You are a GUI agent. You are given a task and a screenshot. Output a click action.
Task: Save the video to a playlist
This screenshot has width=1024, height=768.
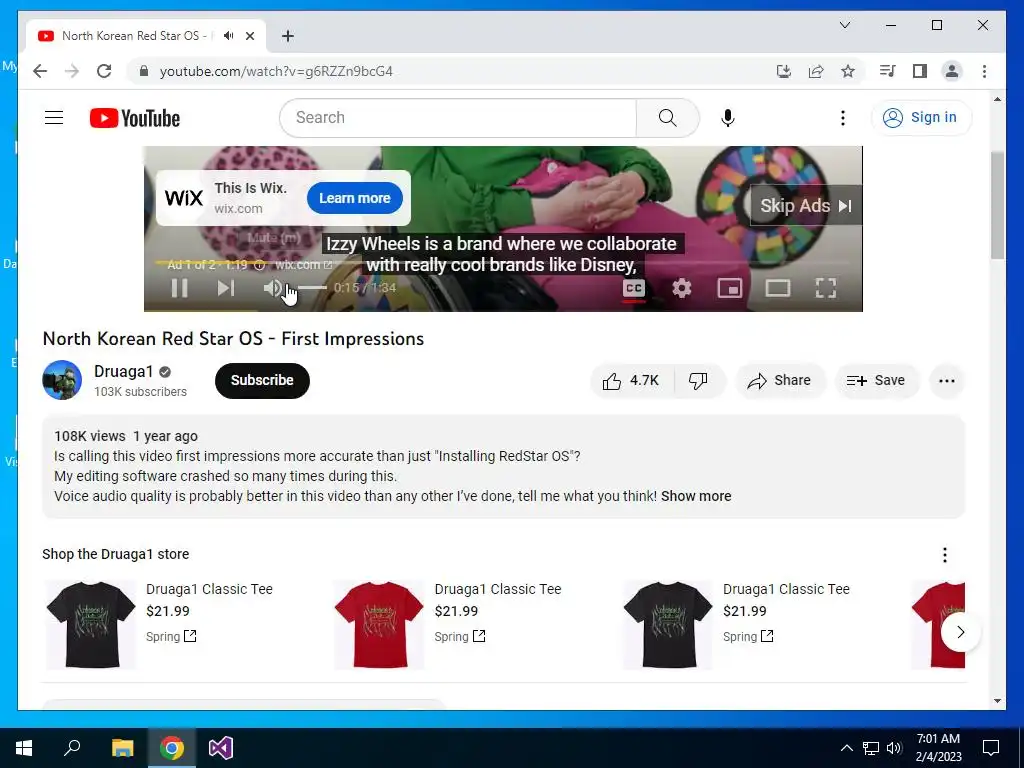[876, 381]
